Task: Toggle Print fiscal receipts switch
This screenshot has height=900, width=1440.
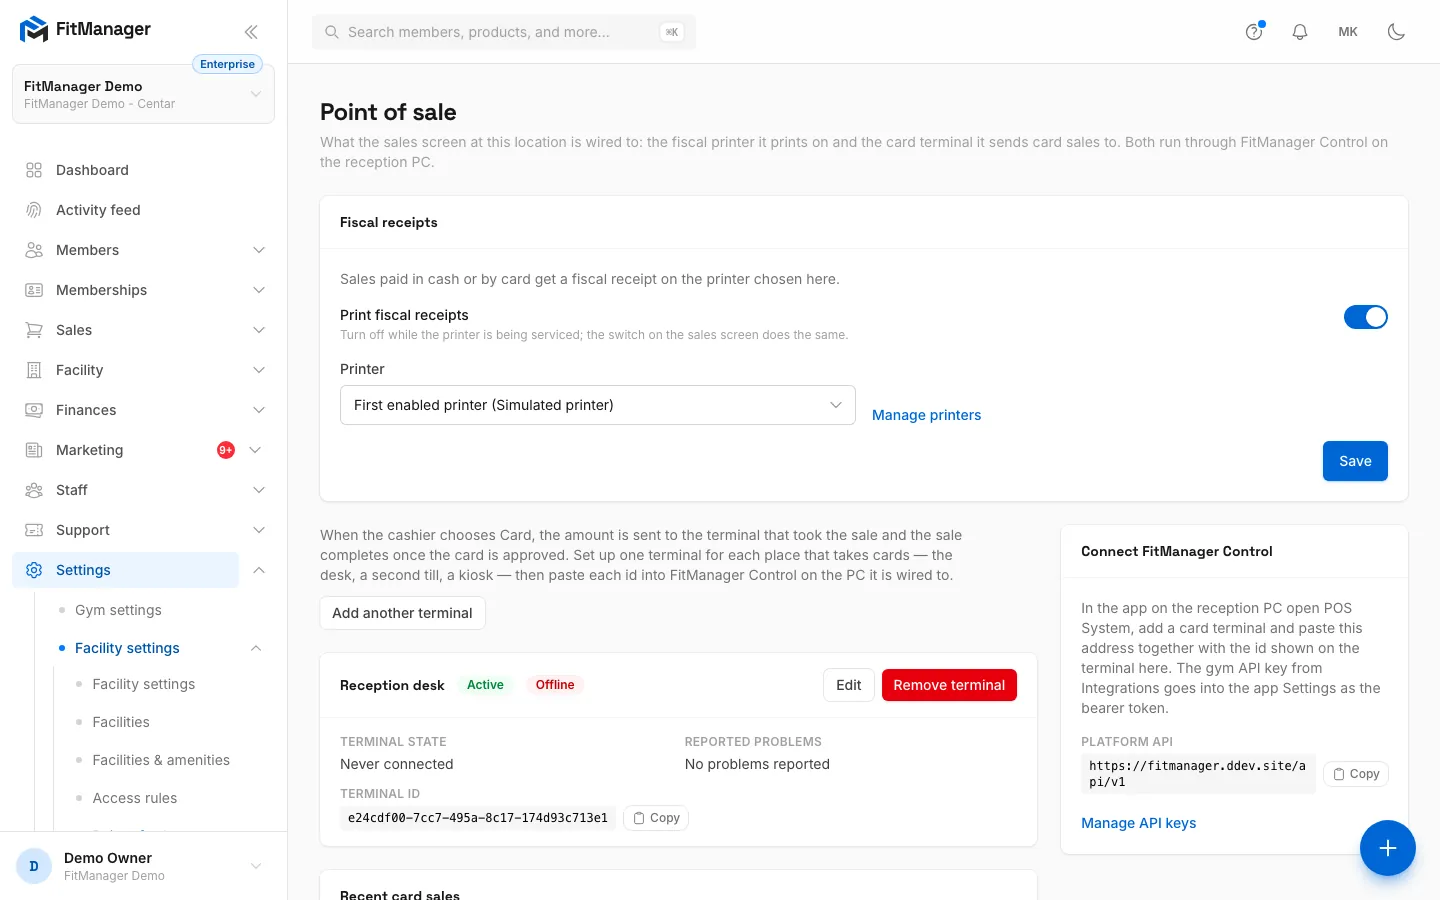Action: [1365, 317]
